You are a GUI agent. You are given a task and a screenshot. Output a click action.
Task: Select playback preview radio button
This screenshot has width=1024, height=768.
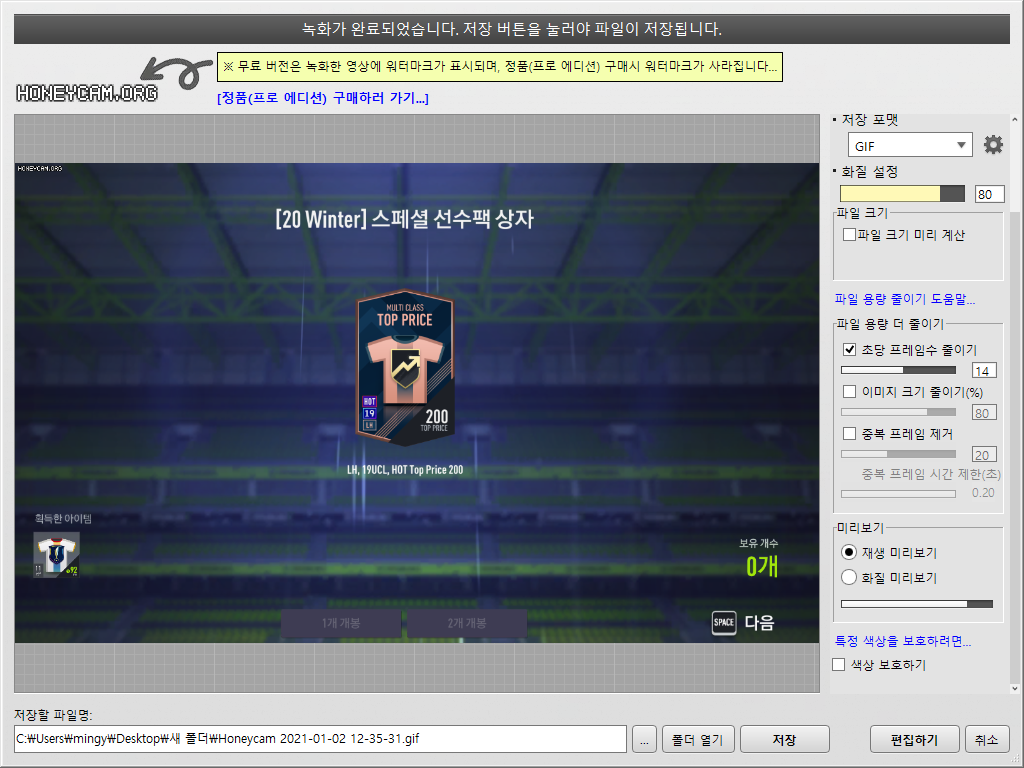[x=849, y=552]
